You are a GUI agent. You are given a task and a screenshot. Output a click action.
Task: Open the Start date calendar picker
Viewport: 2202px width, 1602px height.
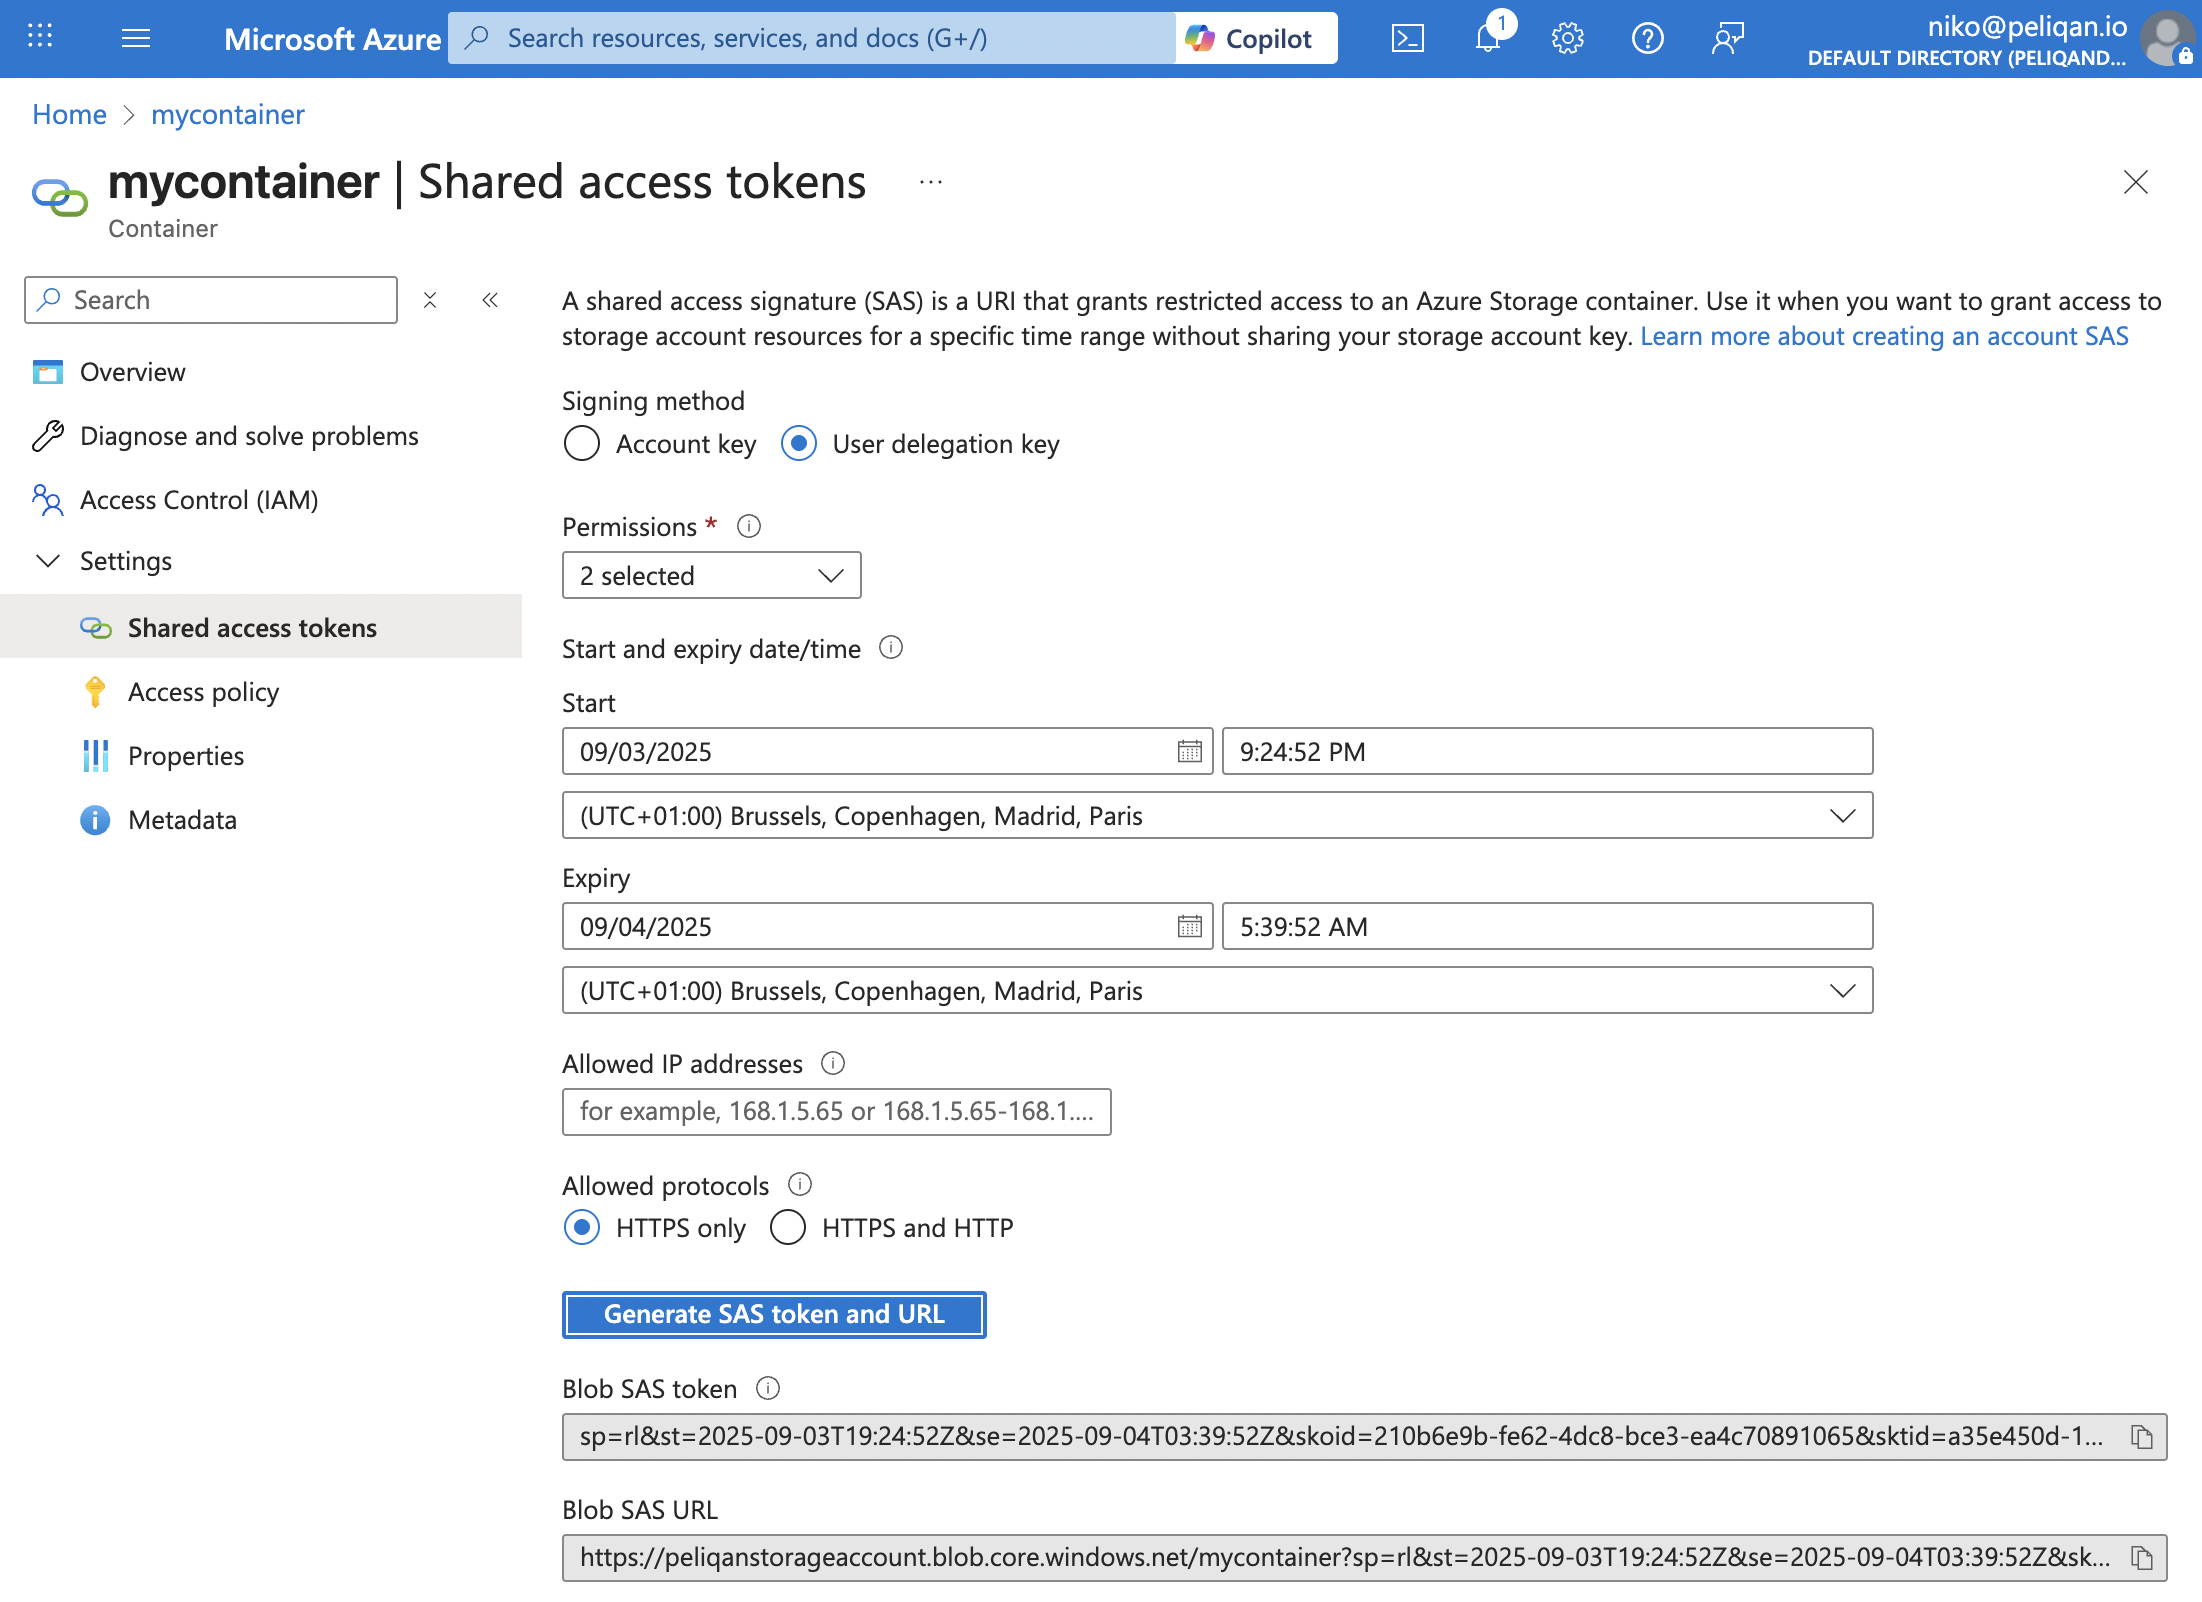pos(1189,751)
